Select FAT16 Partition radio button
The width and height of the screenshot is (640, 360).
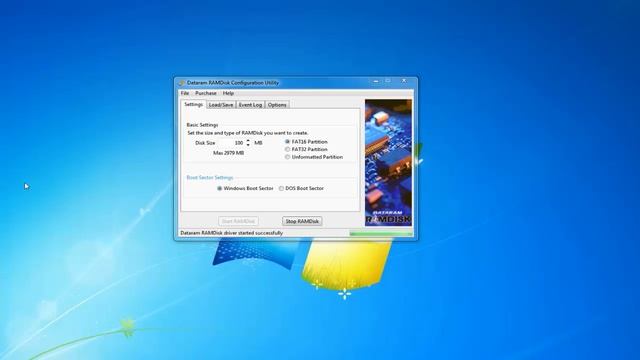tap(287, 142)
